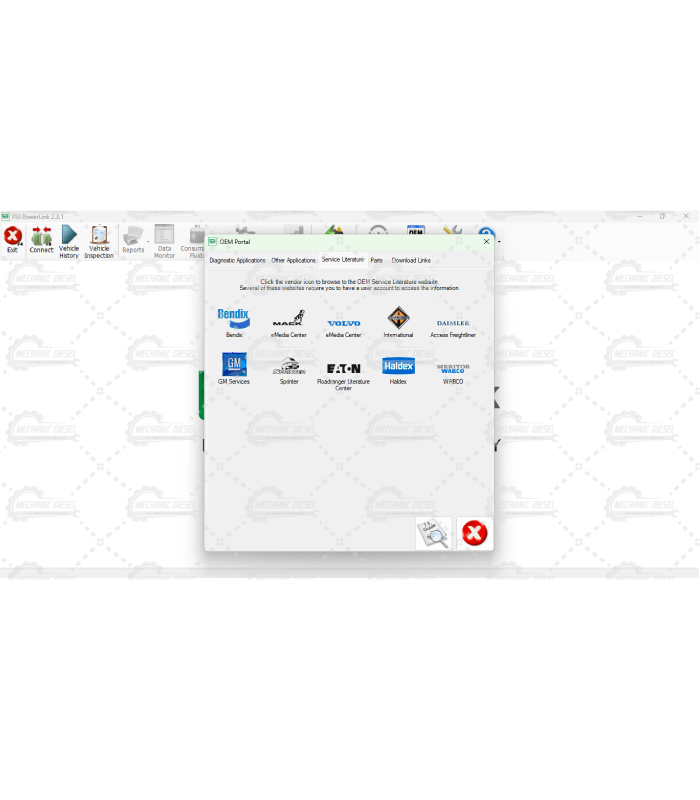Viewport: 700px width, 800px height.
Task: Click the Haldex vendor logo
Action: (398, 366)
